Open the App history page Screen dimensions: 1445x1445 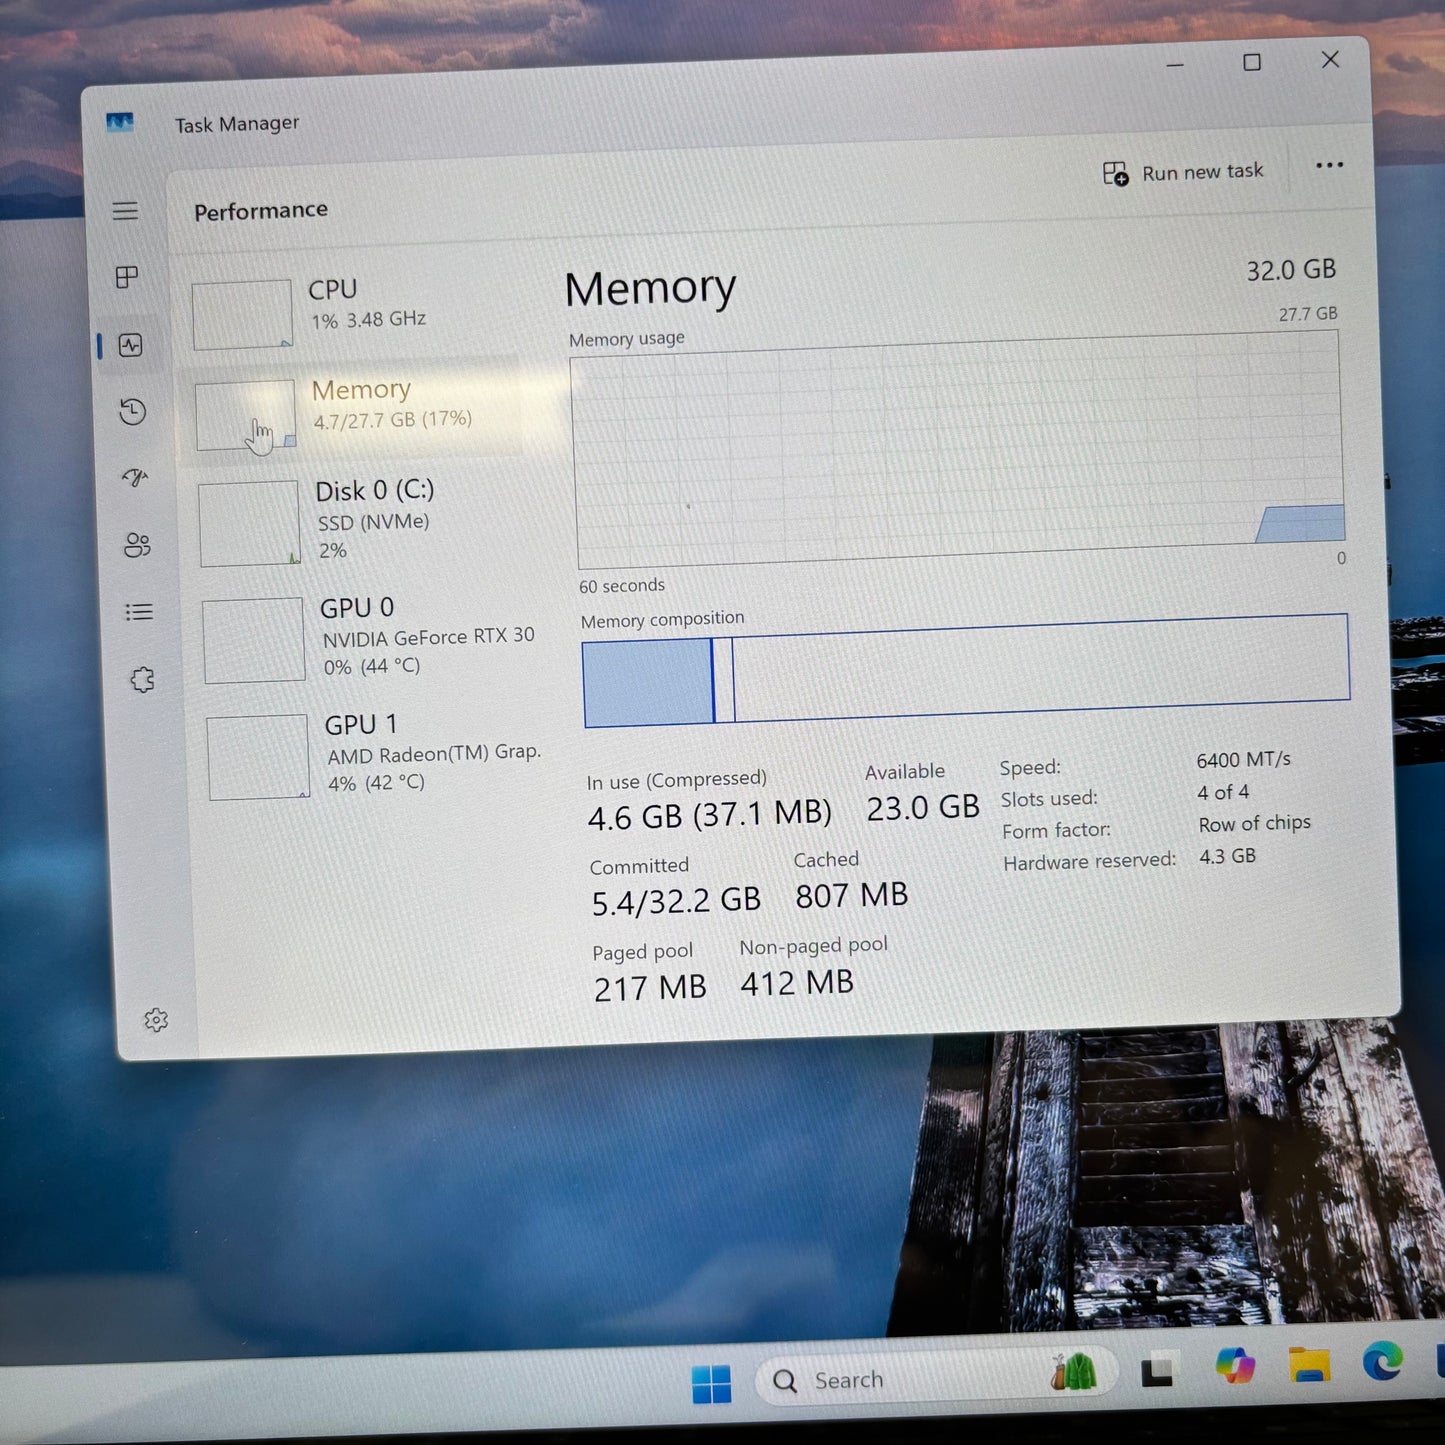[131, 411]
